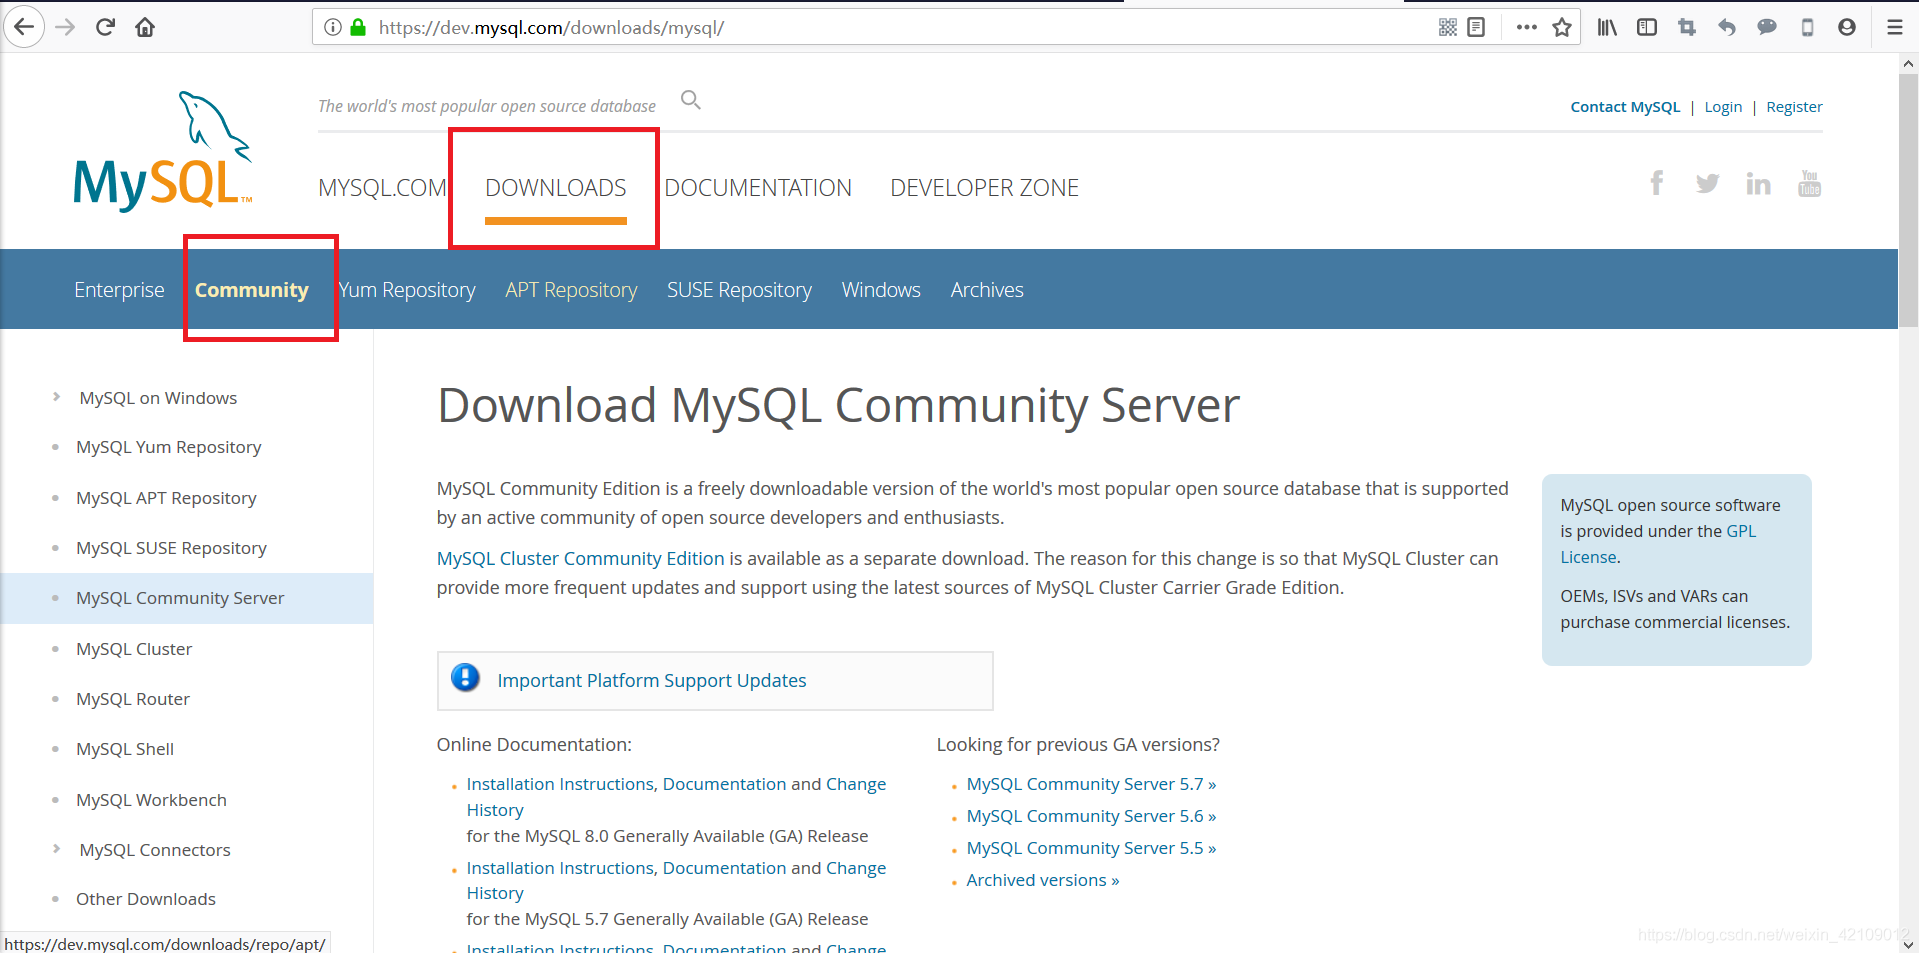Select MySQL Yum Repository in sidebar
1919x953 pixels.
tap(168, 447)
